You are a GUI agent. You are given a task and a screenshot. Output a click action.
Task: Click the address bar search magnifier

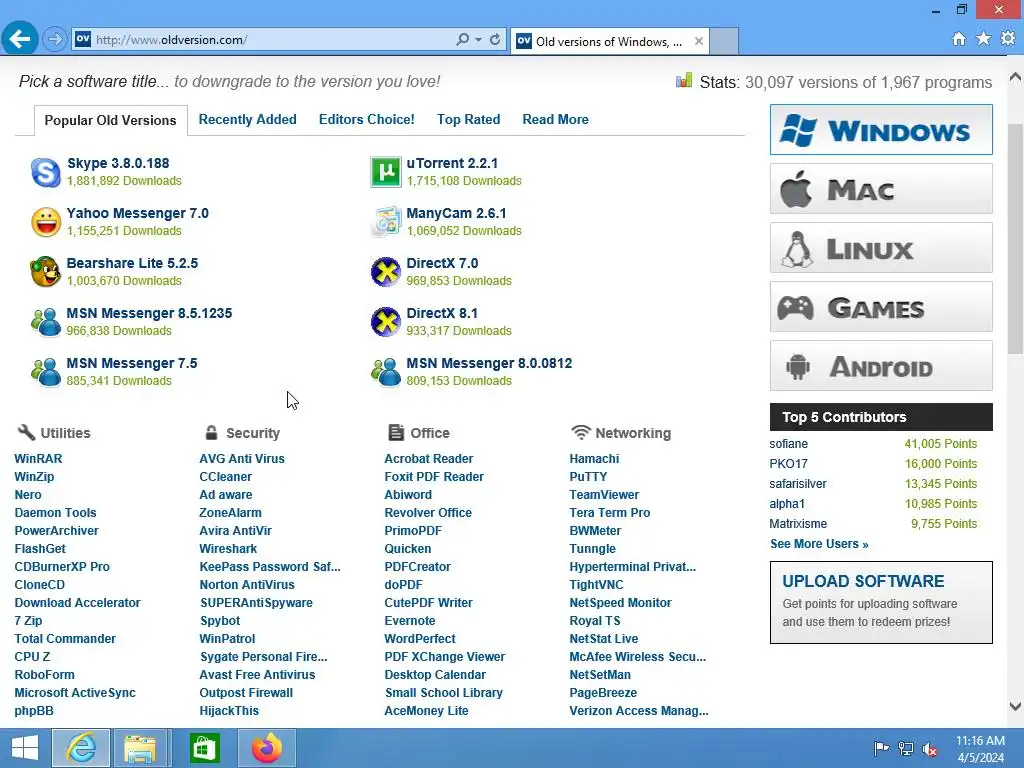462,39
